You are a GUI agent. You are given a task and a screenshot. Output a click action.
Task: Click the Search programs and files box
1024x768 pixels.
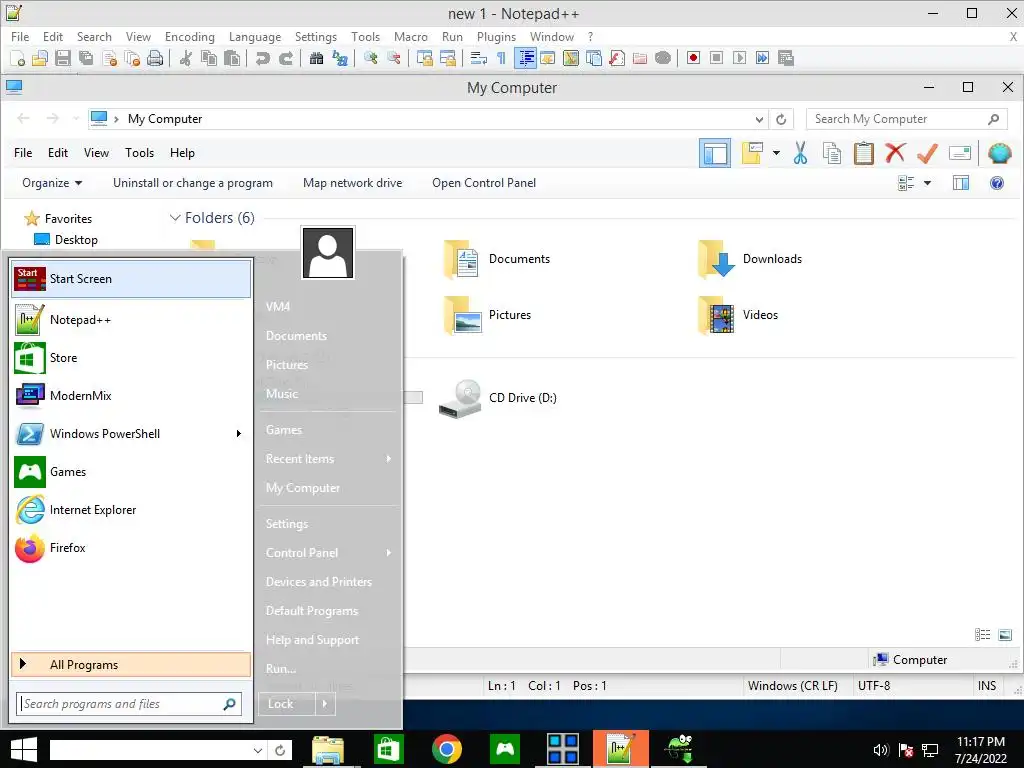(x=129, y=704)
